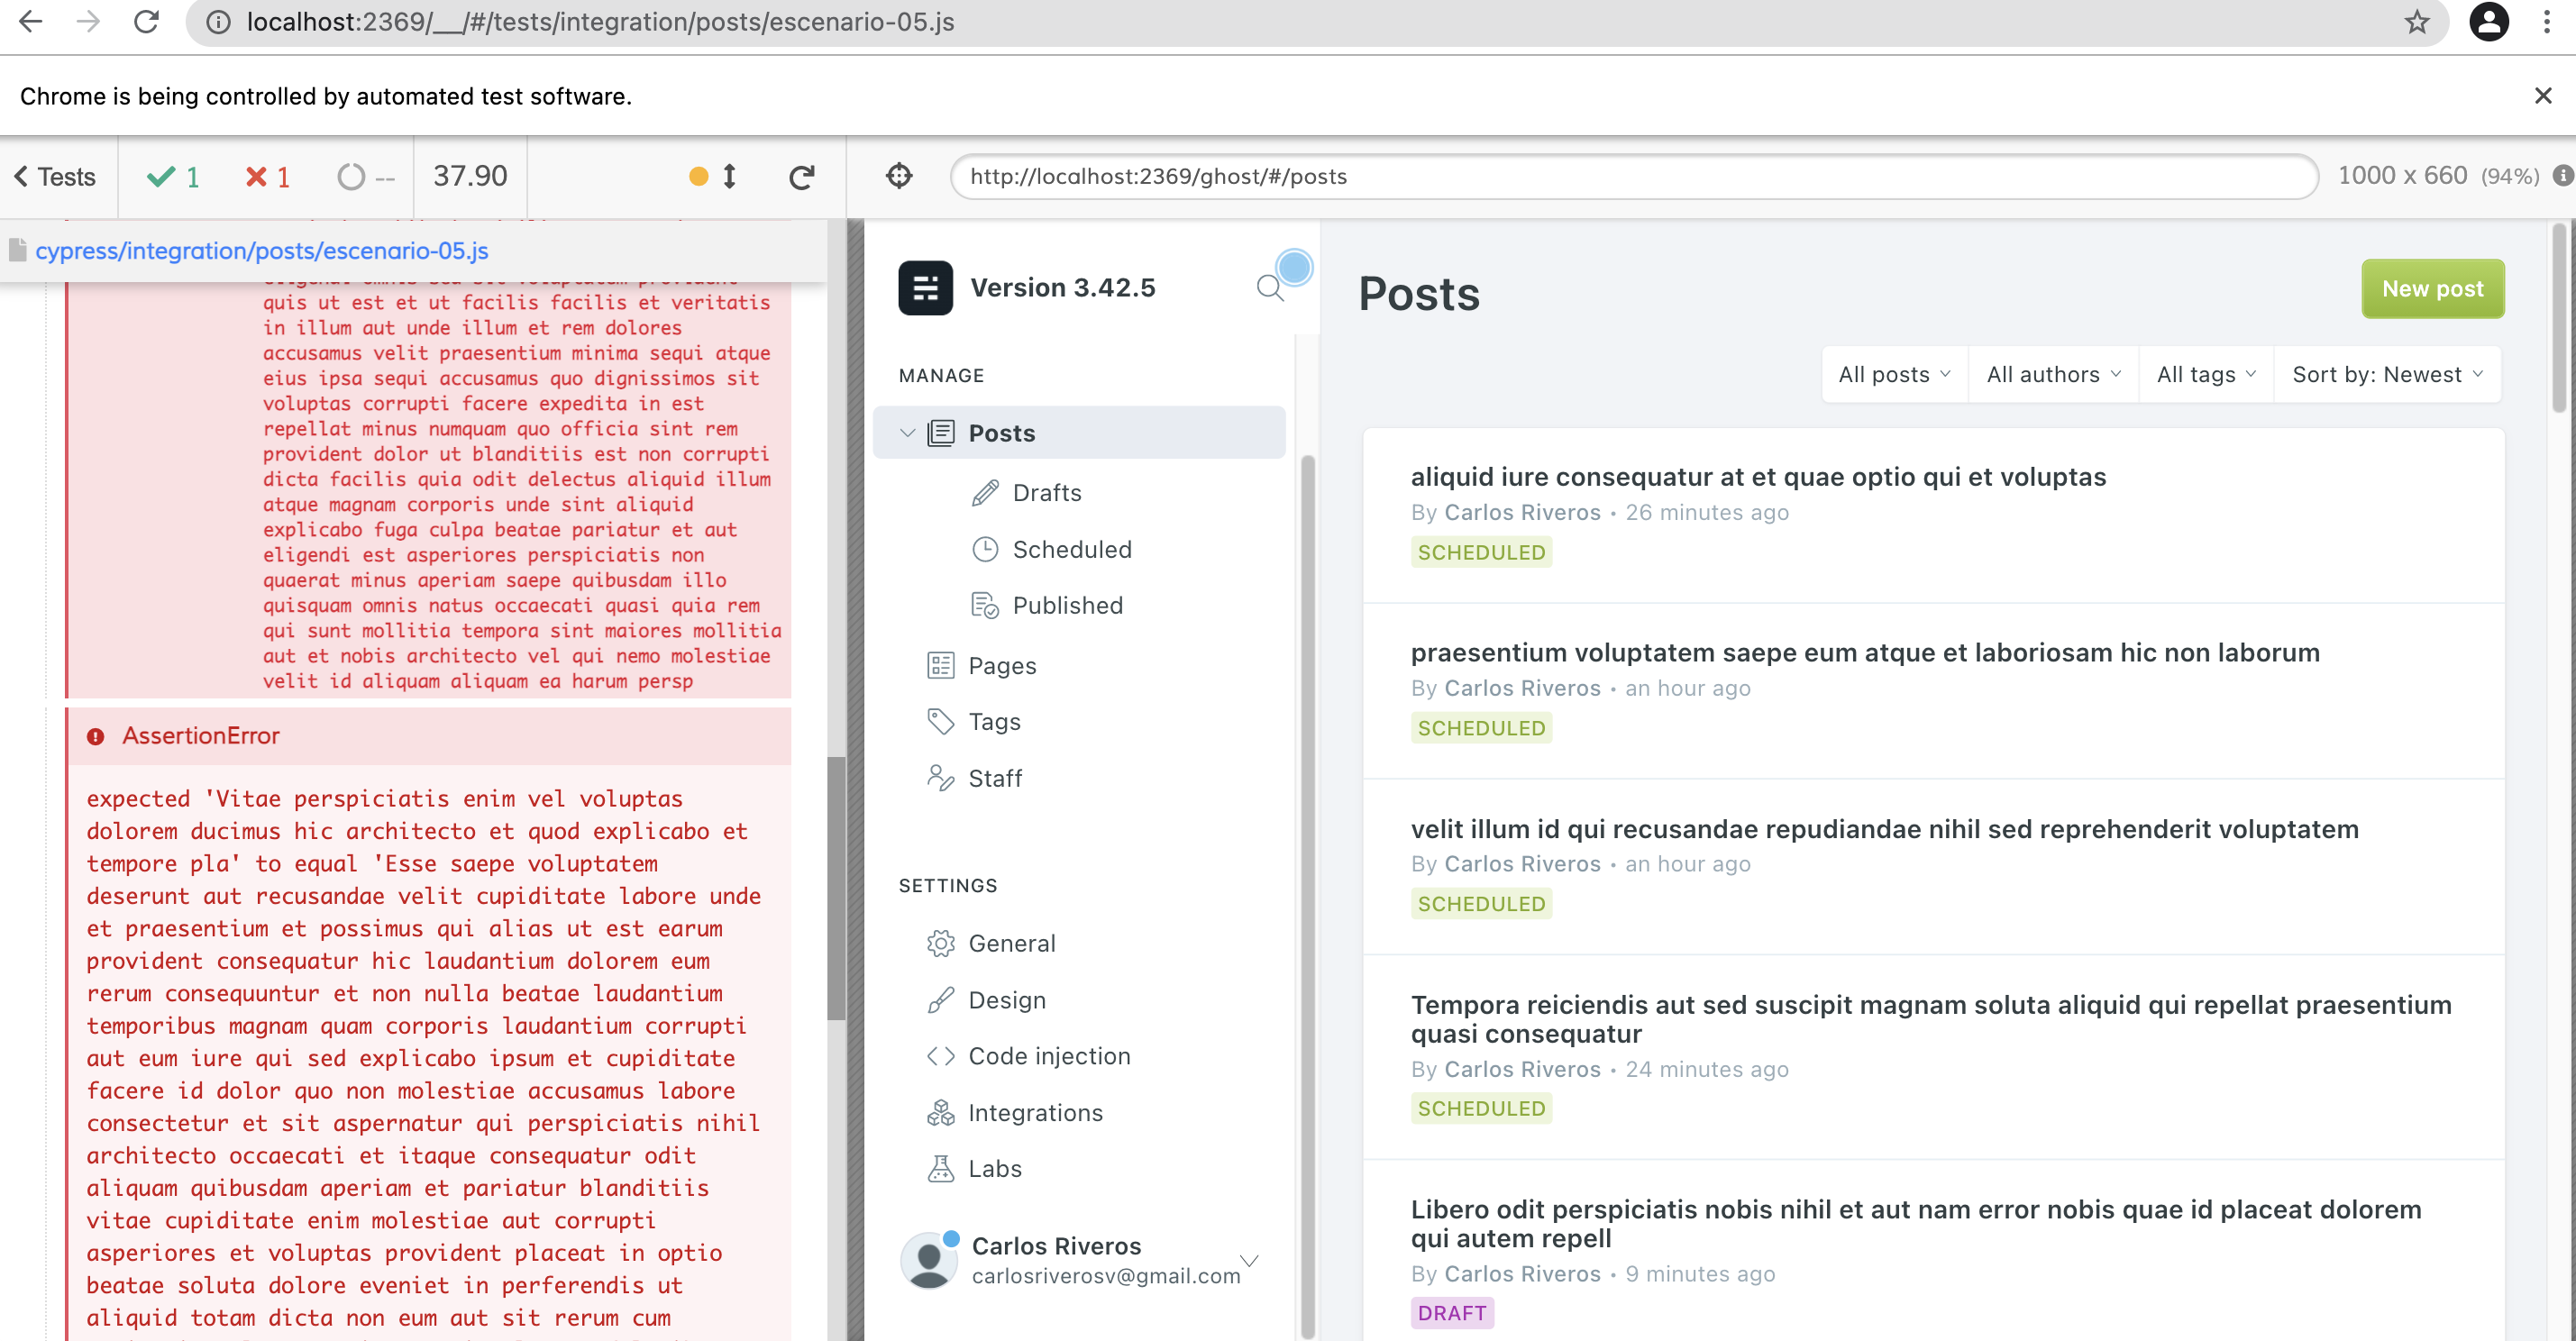Expand the Carlos Riveros user menu
Viewport: 2576px width, 1341px height.
1249,1260
